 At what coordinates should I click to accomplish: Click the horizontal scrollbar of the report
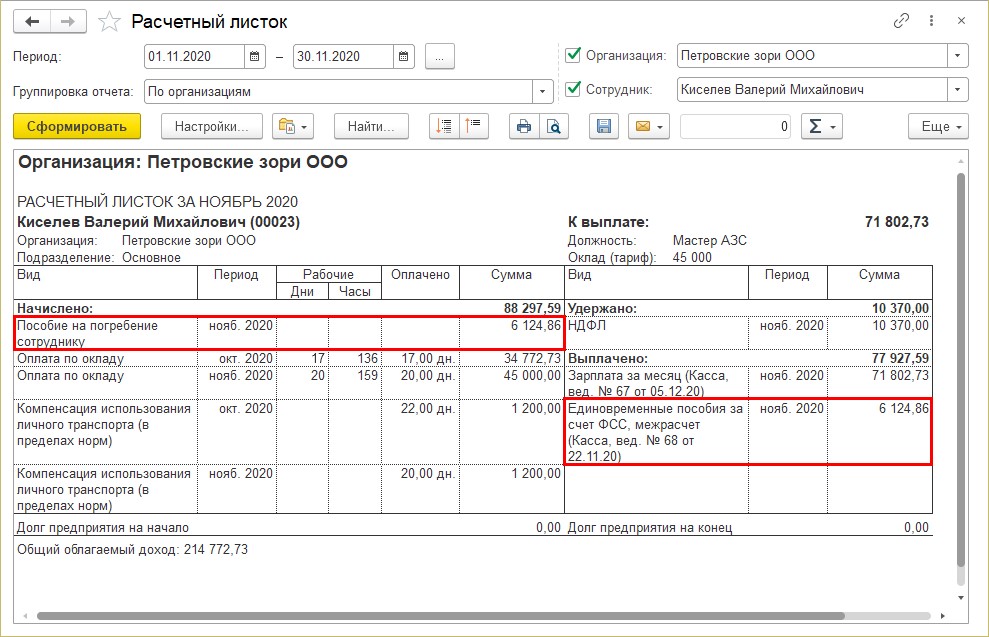coord(440,616)
